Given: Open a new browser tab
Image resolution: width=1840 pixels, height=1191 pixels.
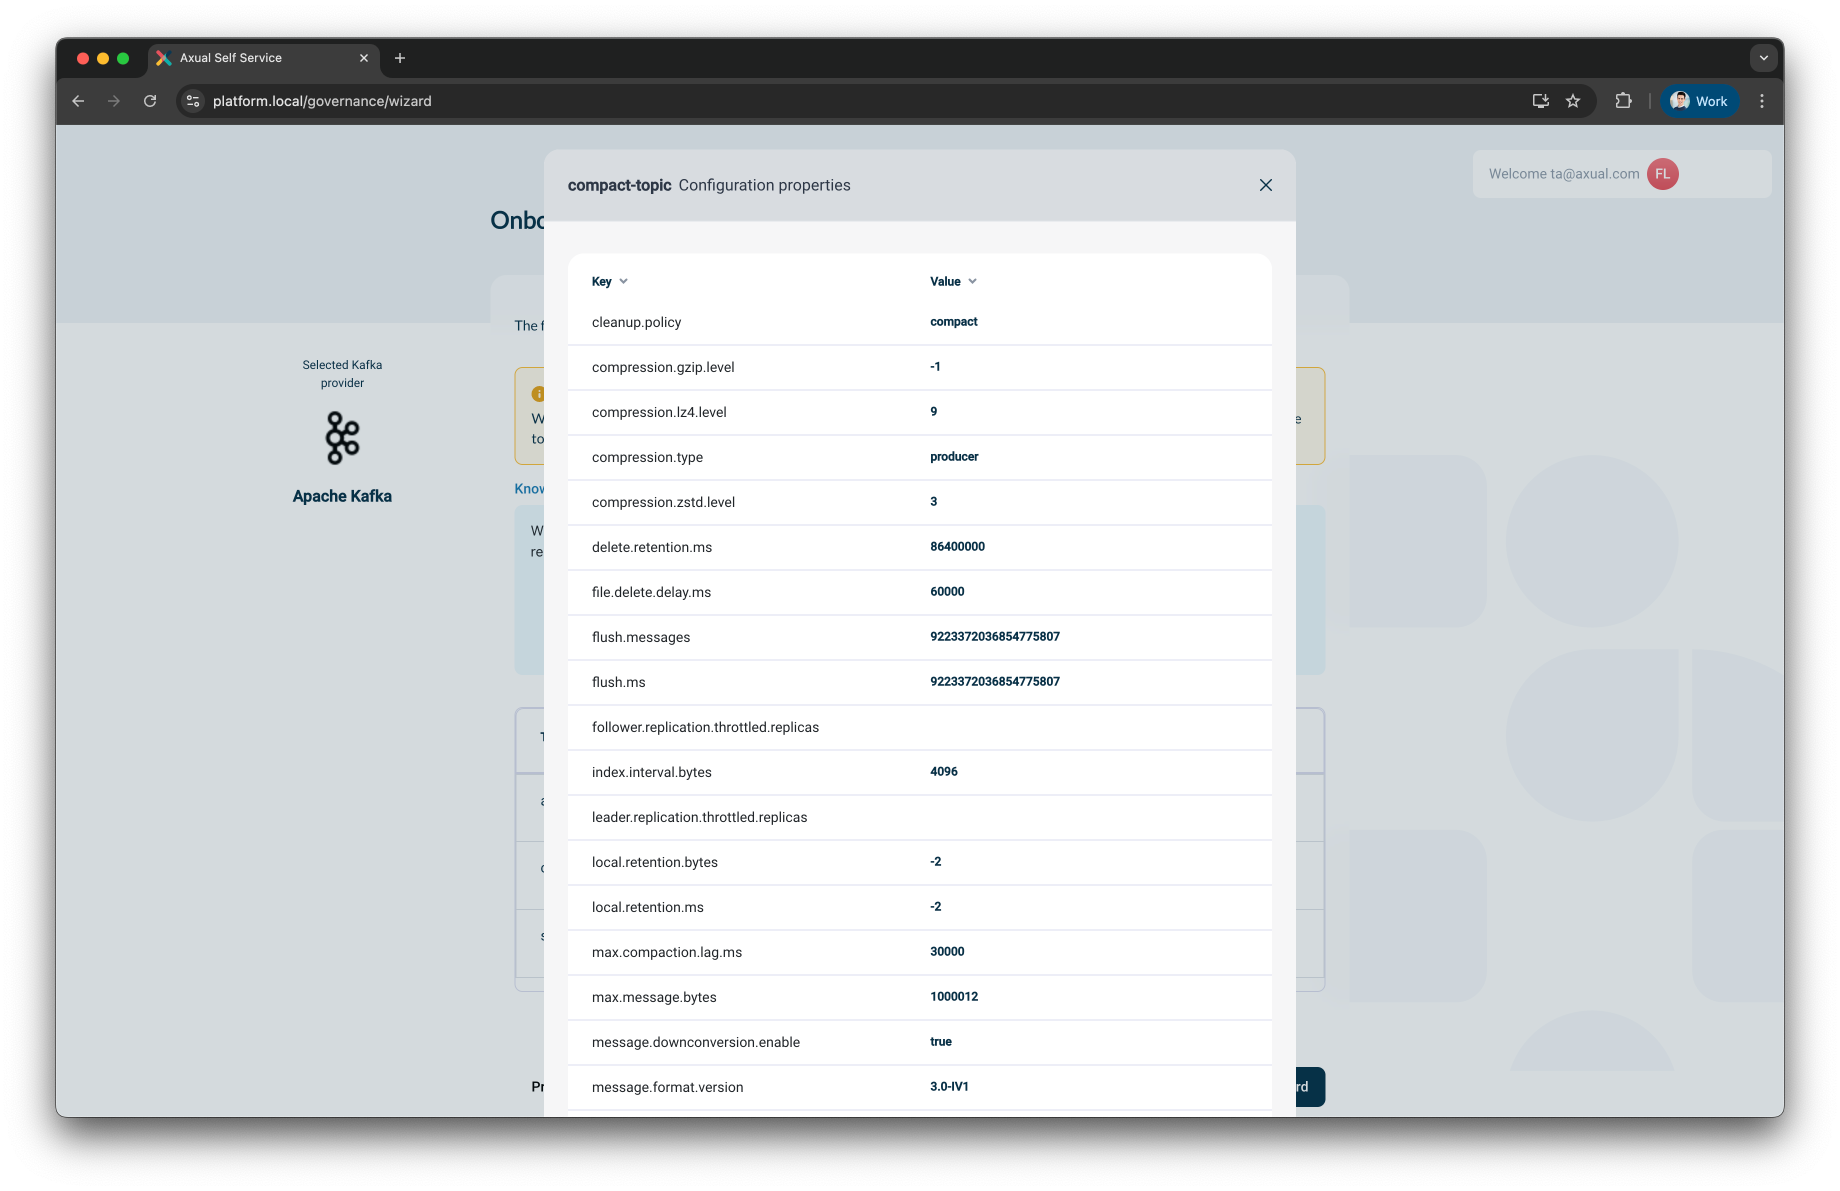Looking at the screenshot, I should (x=400, y=58).
